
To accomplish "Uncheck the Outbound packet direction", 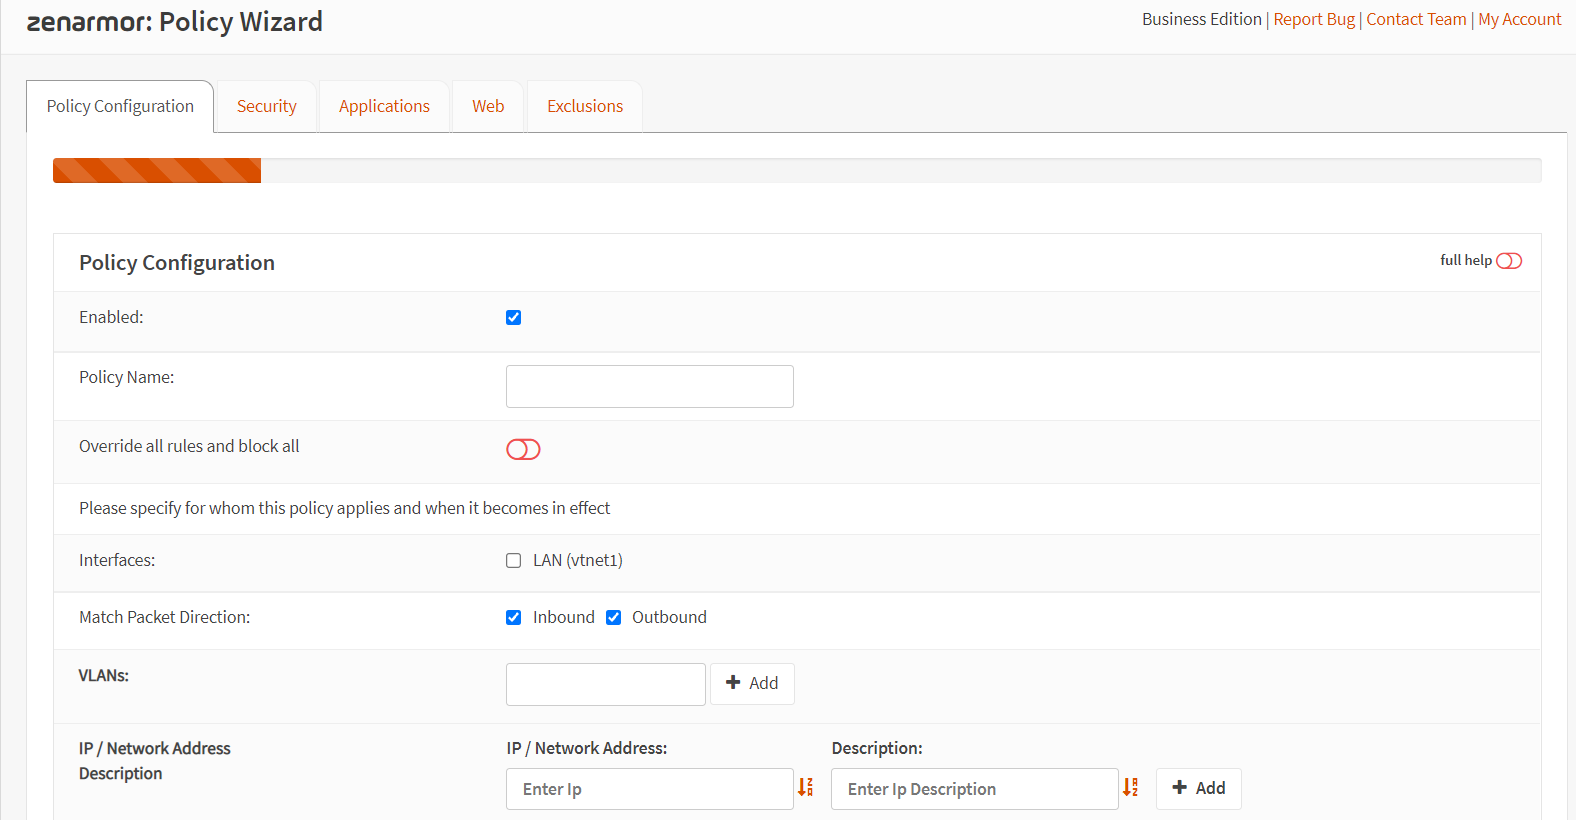I will (x=613, y=618).
